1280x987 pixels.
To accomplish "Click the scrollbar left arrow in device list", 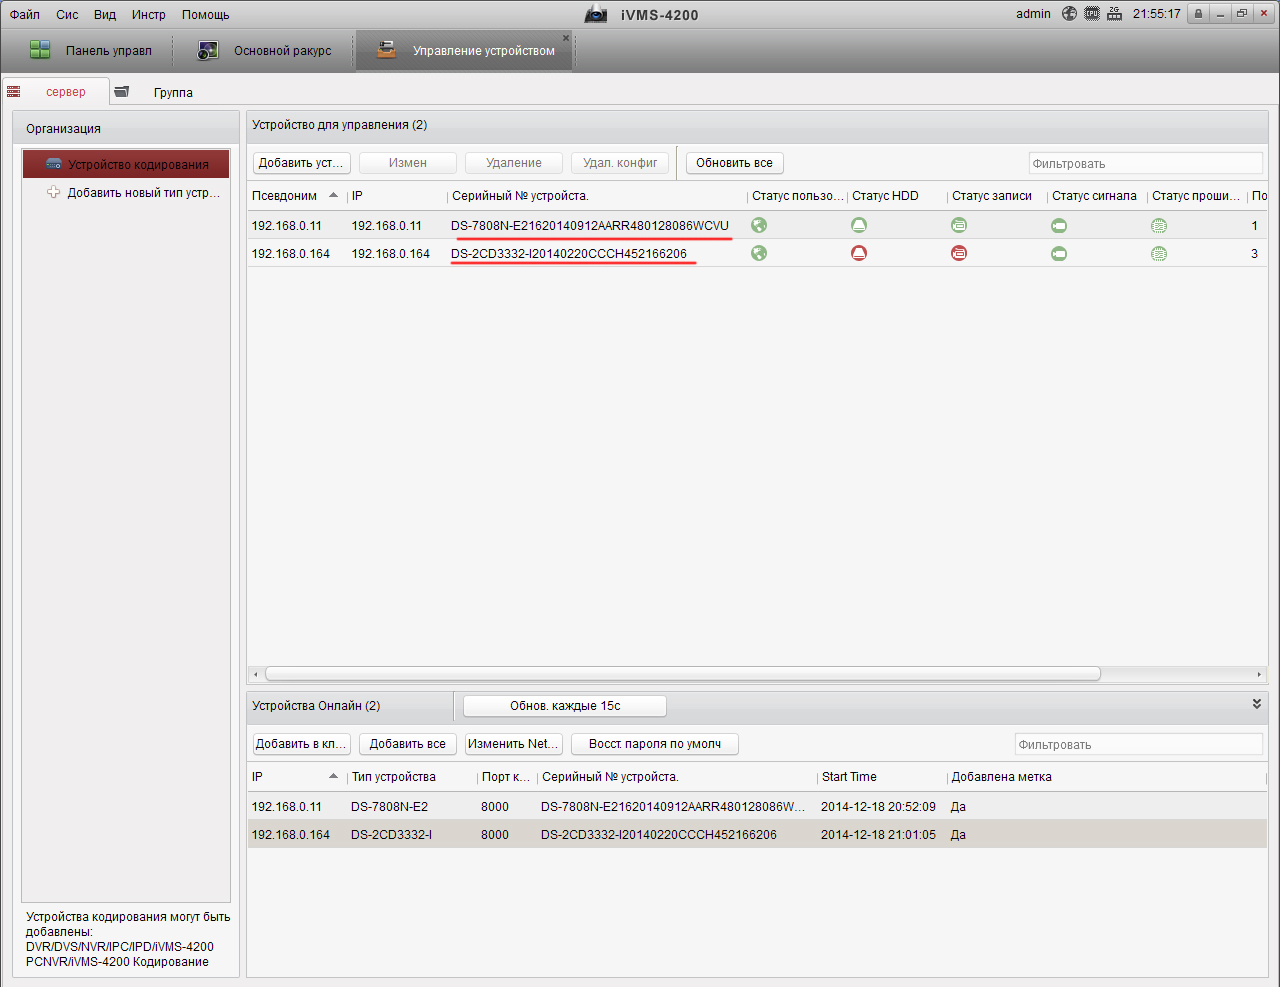I will point(256,674).
